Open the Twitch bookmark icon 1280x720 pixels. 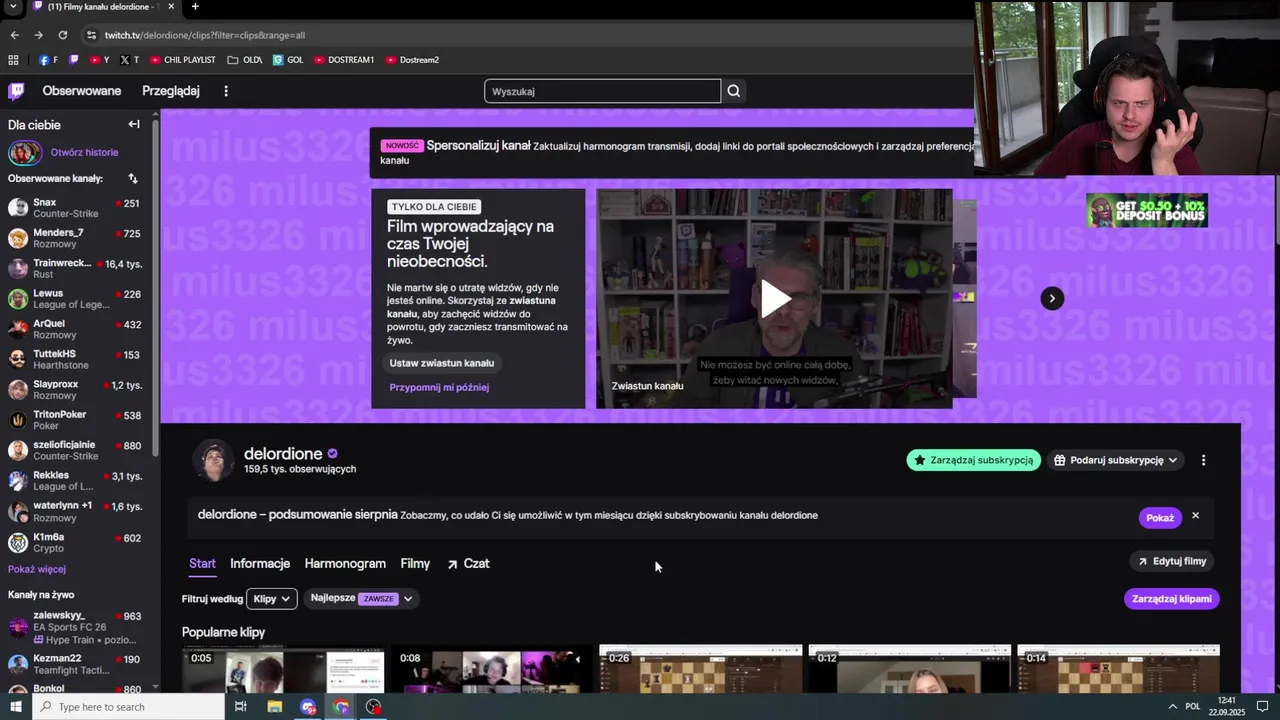pos(73,60)
